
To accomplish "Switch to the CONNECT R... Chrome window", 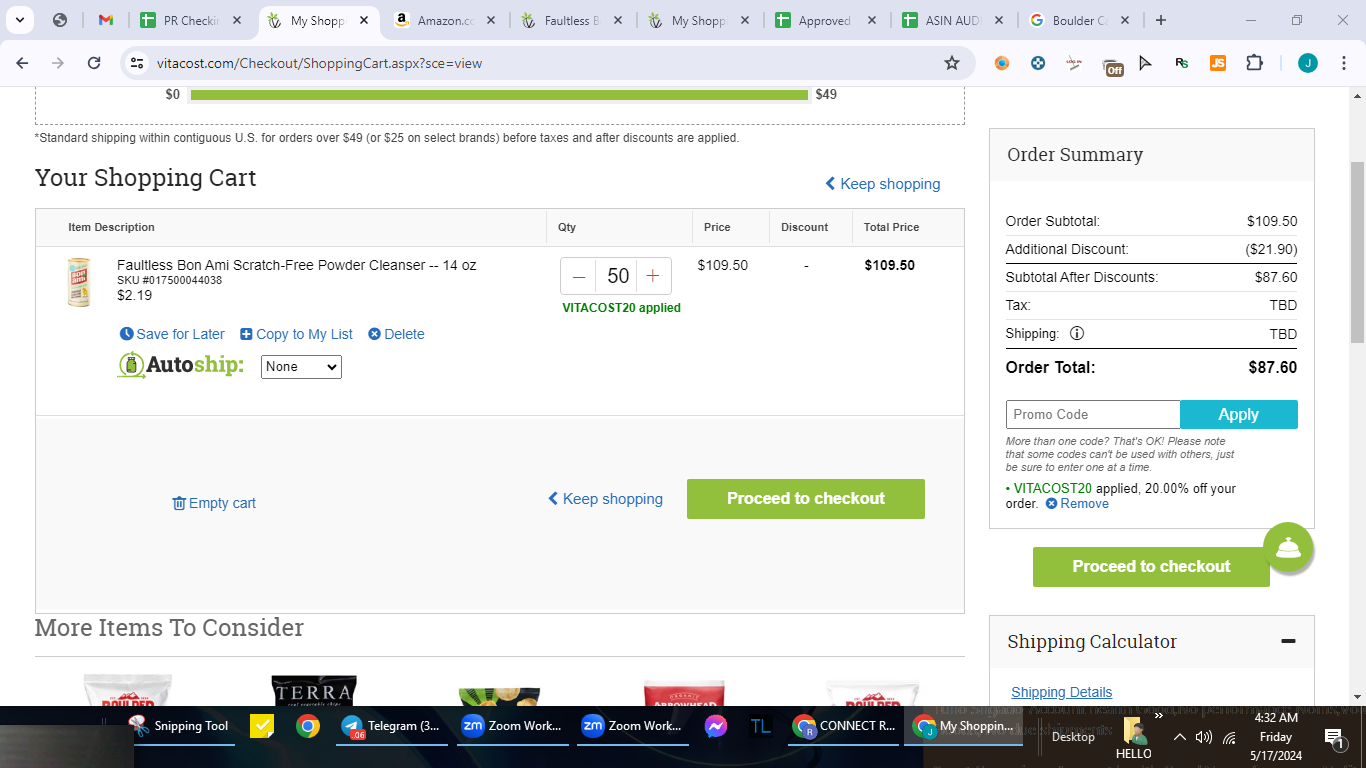I will pyautogui.click(x=845, y=726).
